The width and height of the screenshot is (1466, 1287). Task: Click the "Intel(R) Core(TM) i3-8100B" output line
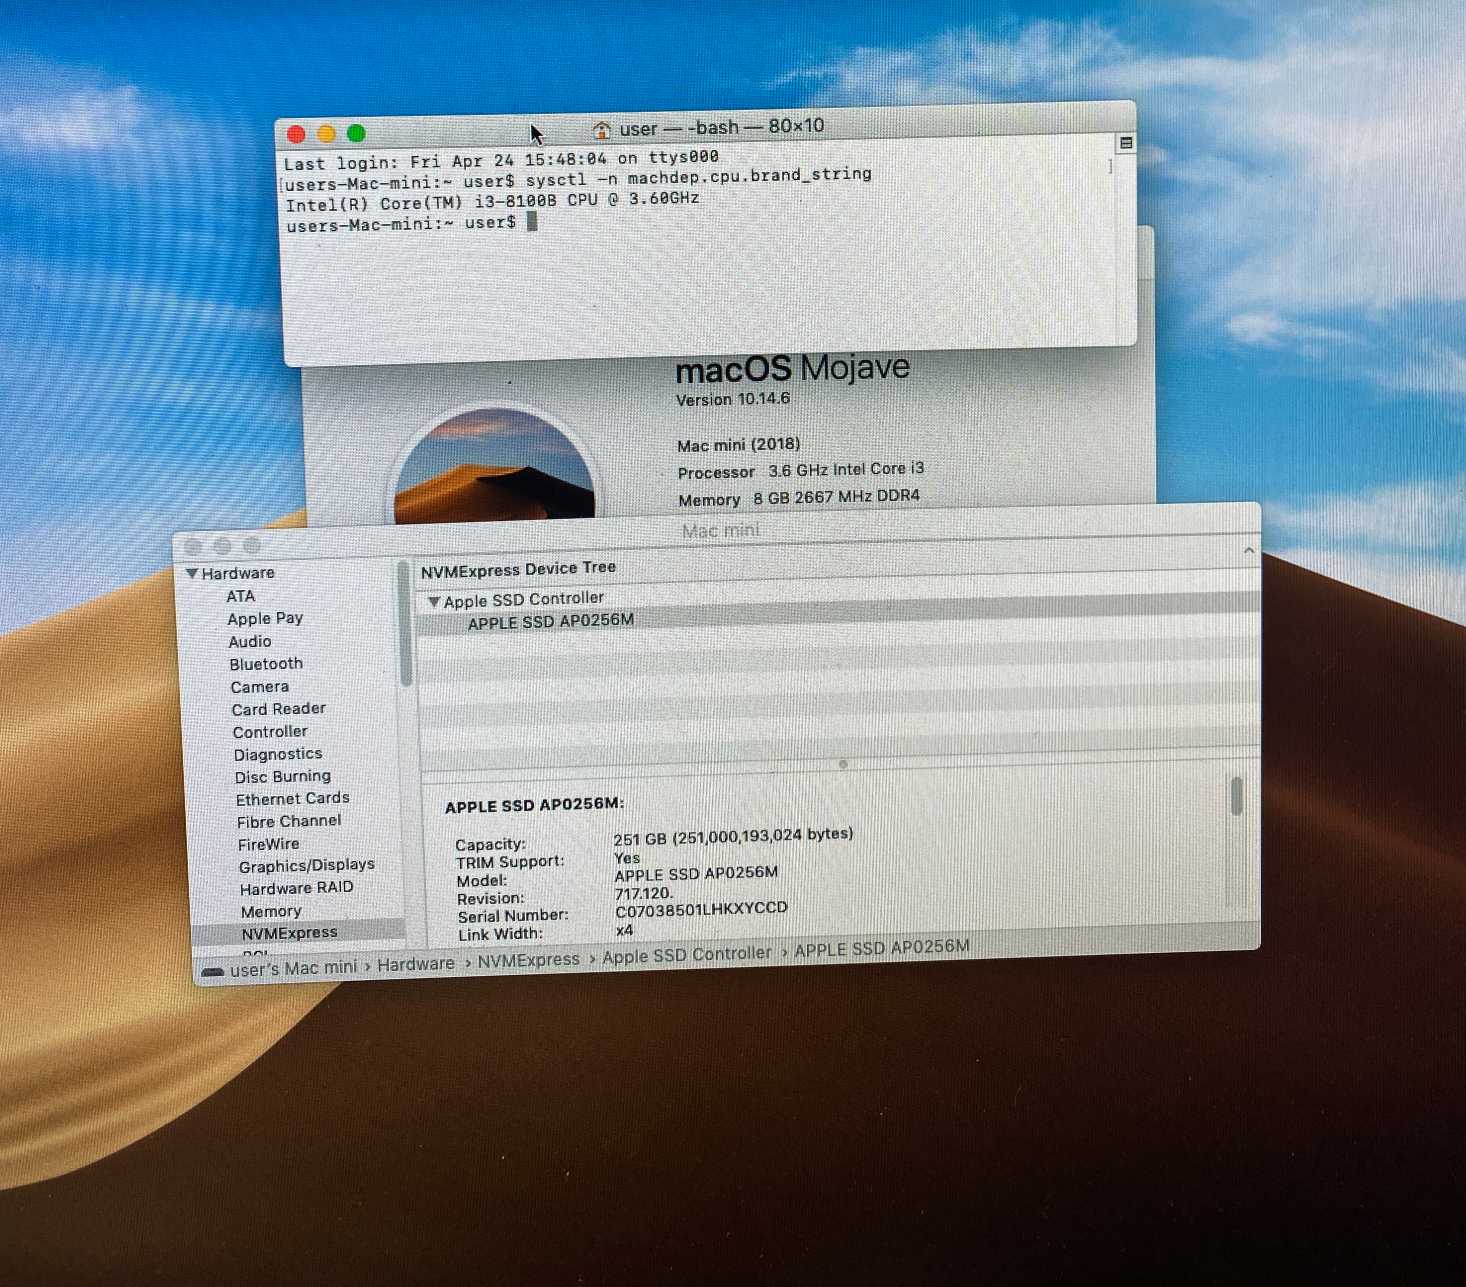click(492, 202)
